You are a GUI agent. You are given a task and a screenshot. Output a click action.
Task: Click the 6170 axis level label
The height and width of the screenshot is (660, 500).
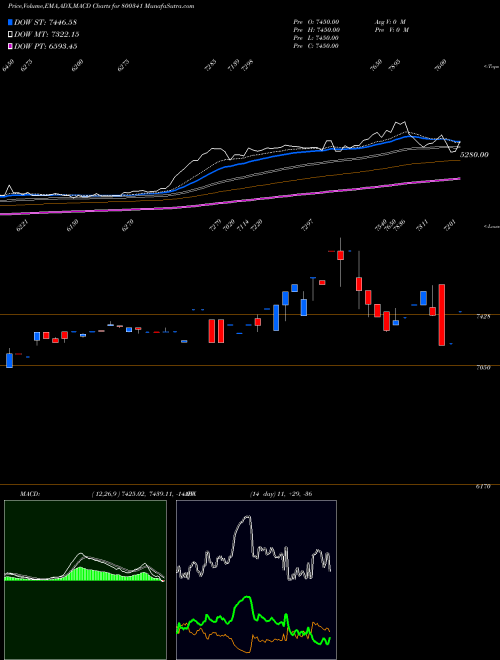483,486
